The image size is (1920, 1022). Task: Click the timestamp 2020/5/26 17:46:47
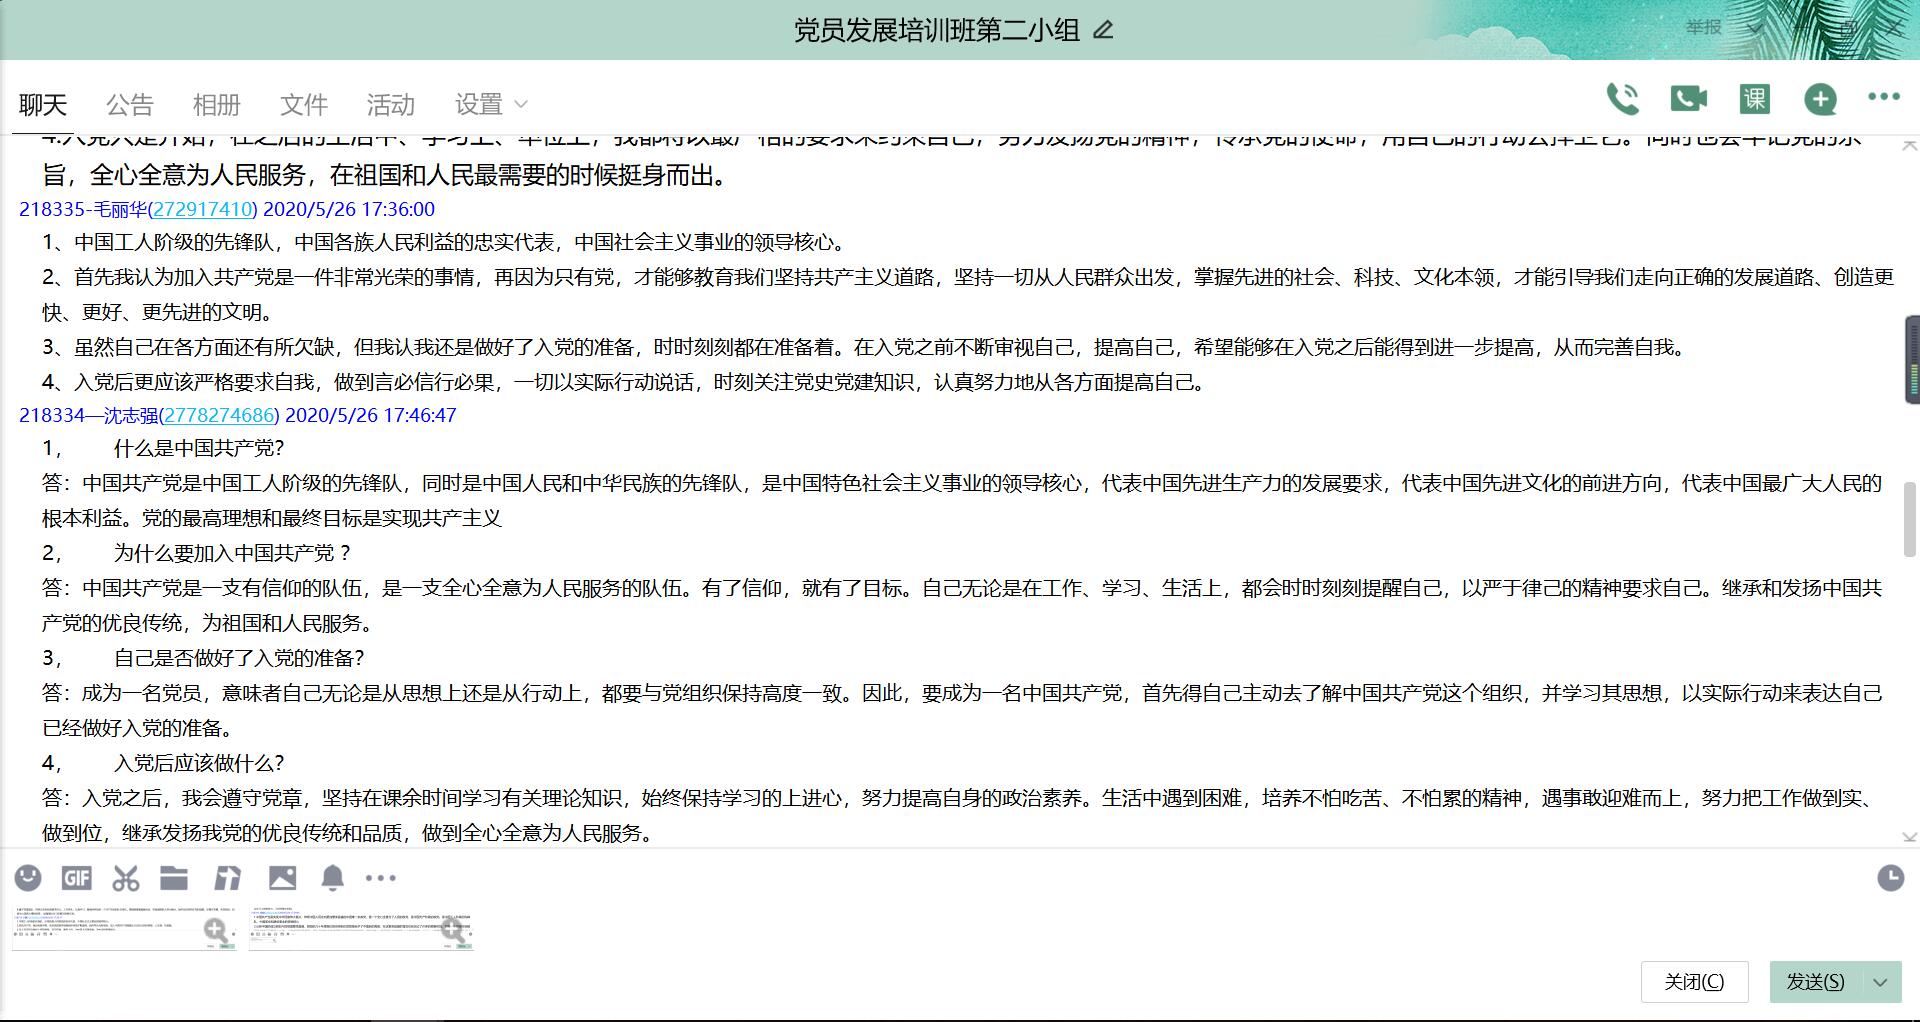[x=371, y=415]
